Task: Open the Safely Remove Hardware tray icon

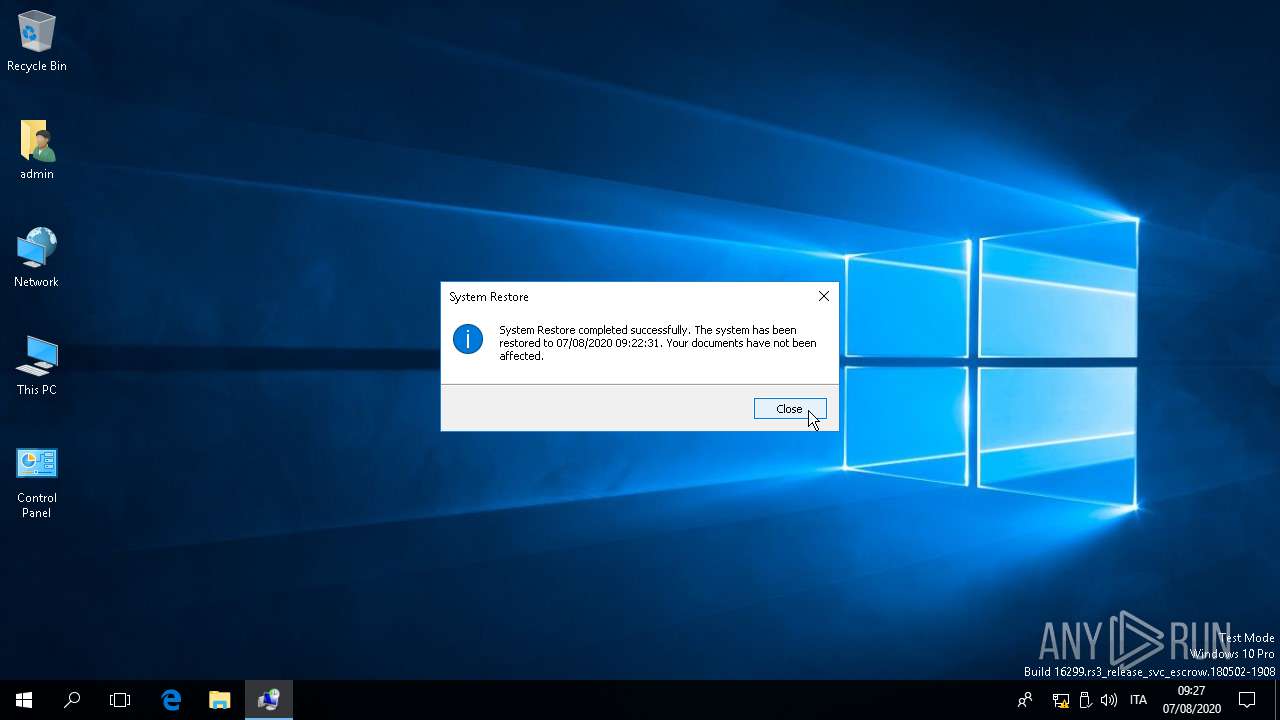Action: [x=1085, y=700]
